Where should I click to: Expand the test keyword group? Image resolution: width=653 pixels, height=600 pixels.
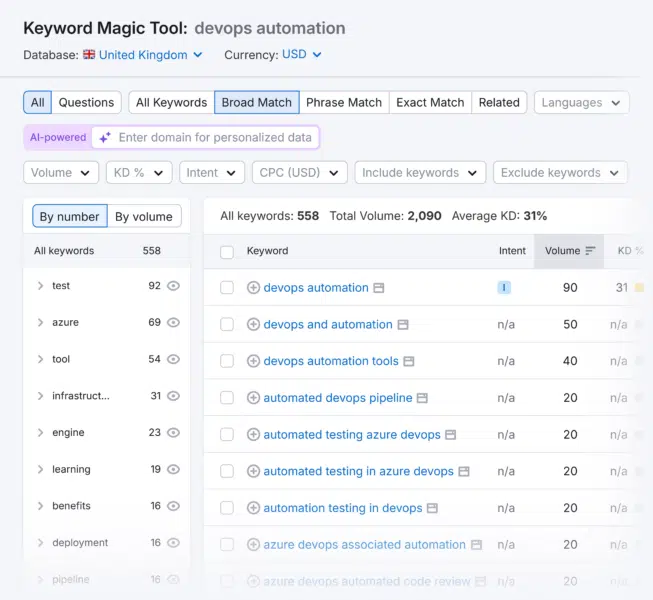point(40,286)
